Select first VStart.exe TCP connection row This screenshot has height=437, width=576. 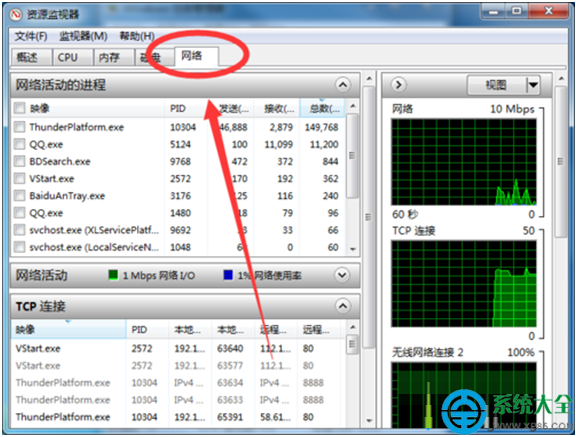tap(178, 348)
